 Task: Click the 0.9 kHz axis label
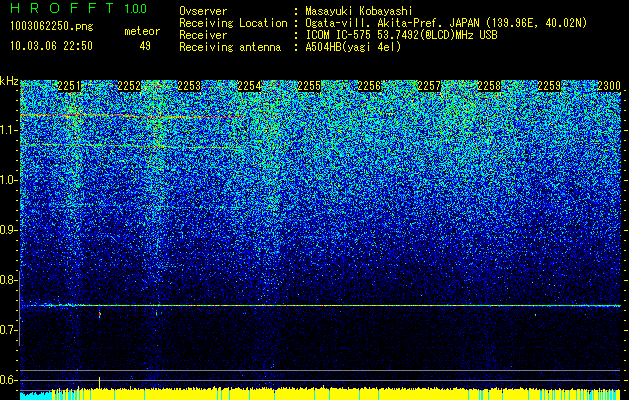9,230
